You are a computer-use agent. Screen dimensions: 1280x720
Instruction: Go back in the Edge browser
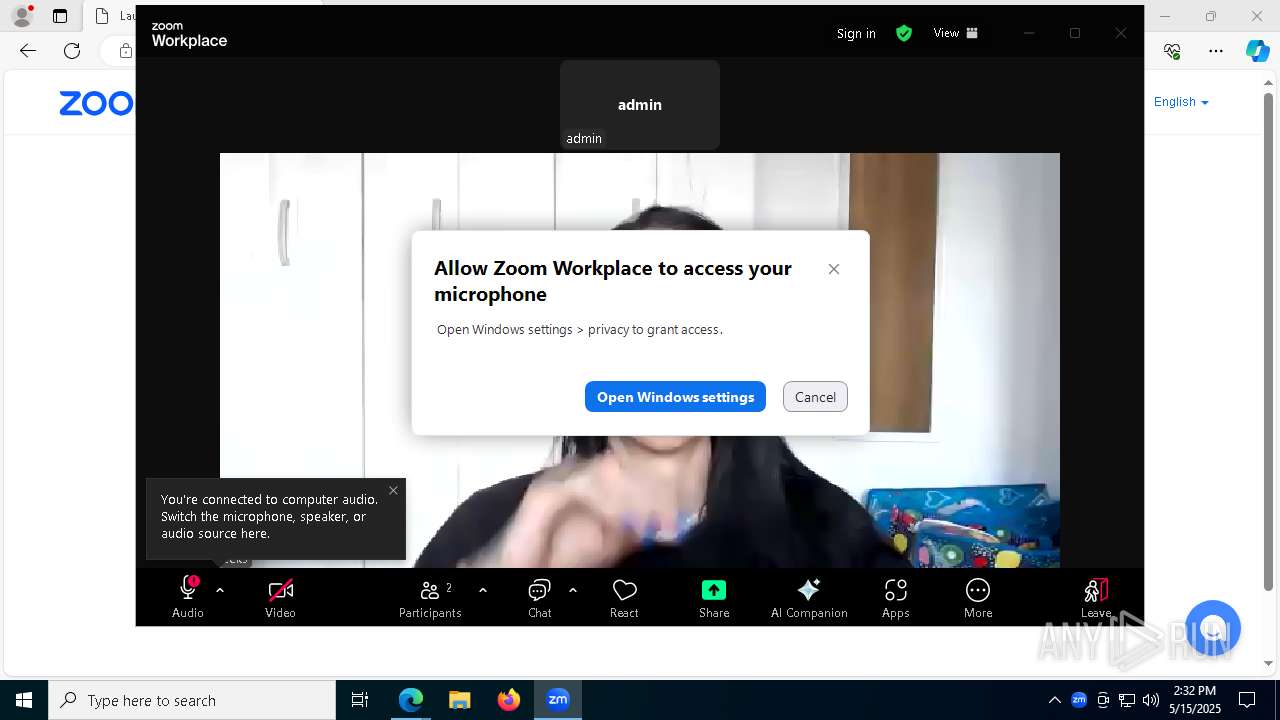28,51
